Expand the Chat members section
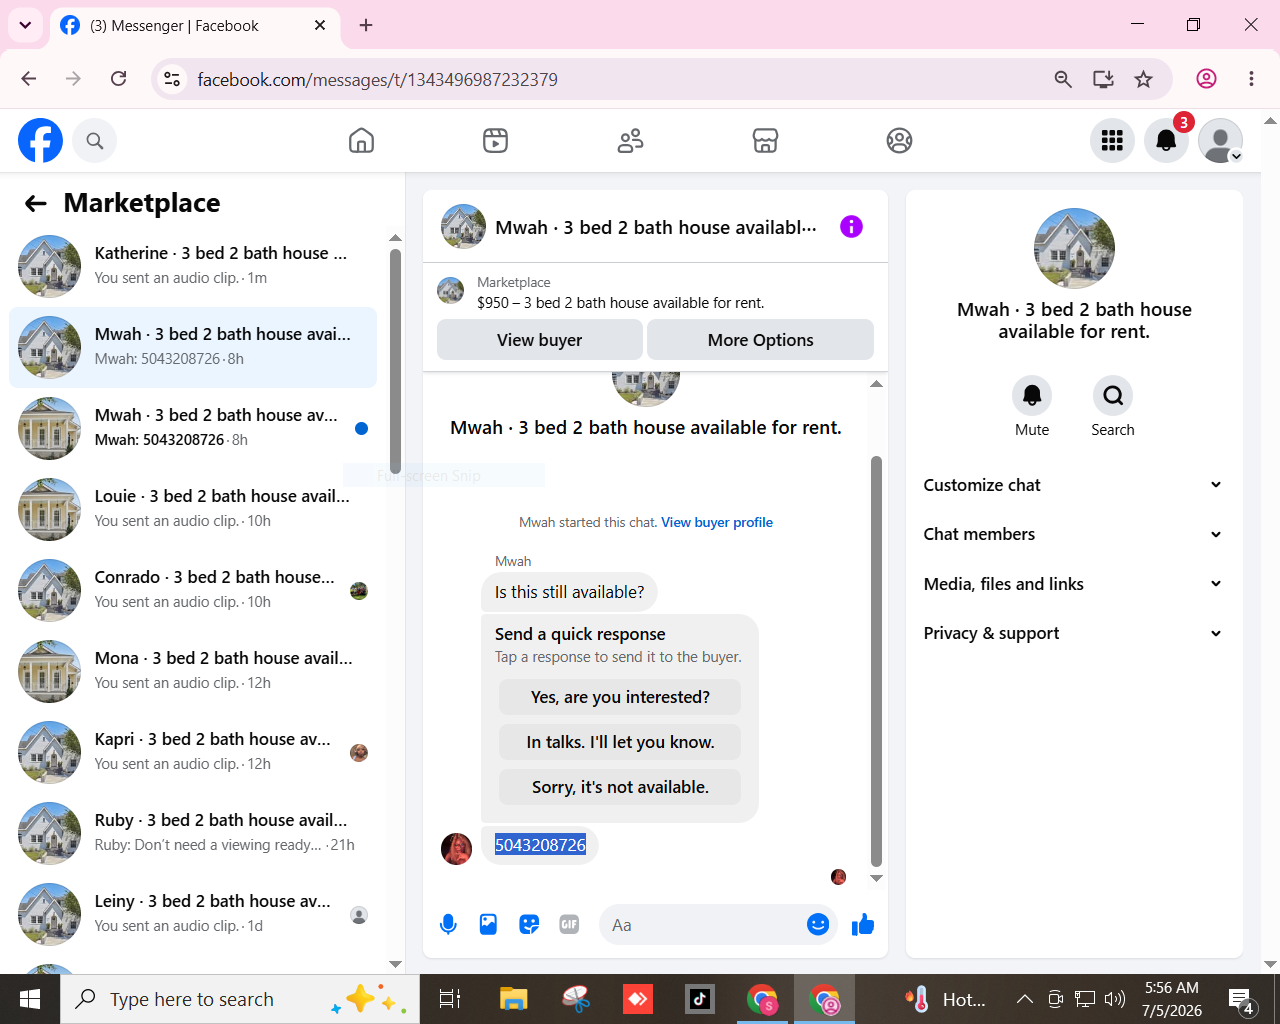This screenshot has height=1024, width=1280. click(1073, 534)
